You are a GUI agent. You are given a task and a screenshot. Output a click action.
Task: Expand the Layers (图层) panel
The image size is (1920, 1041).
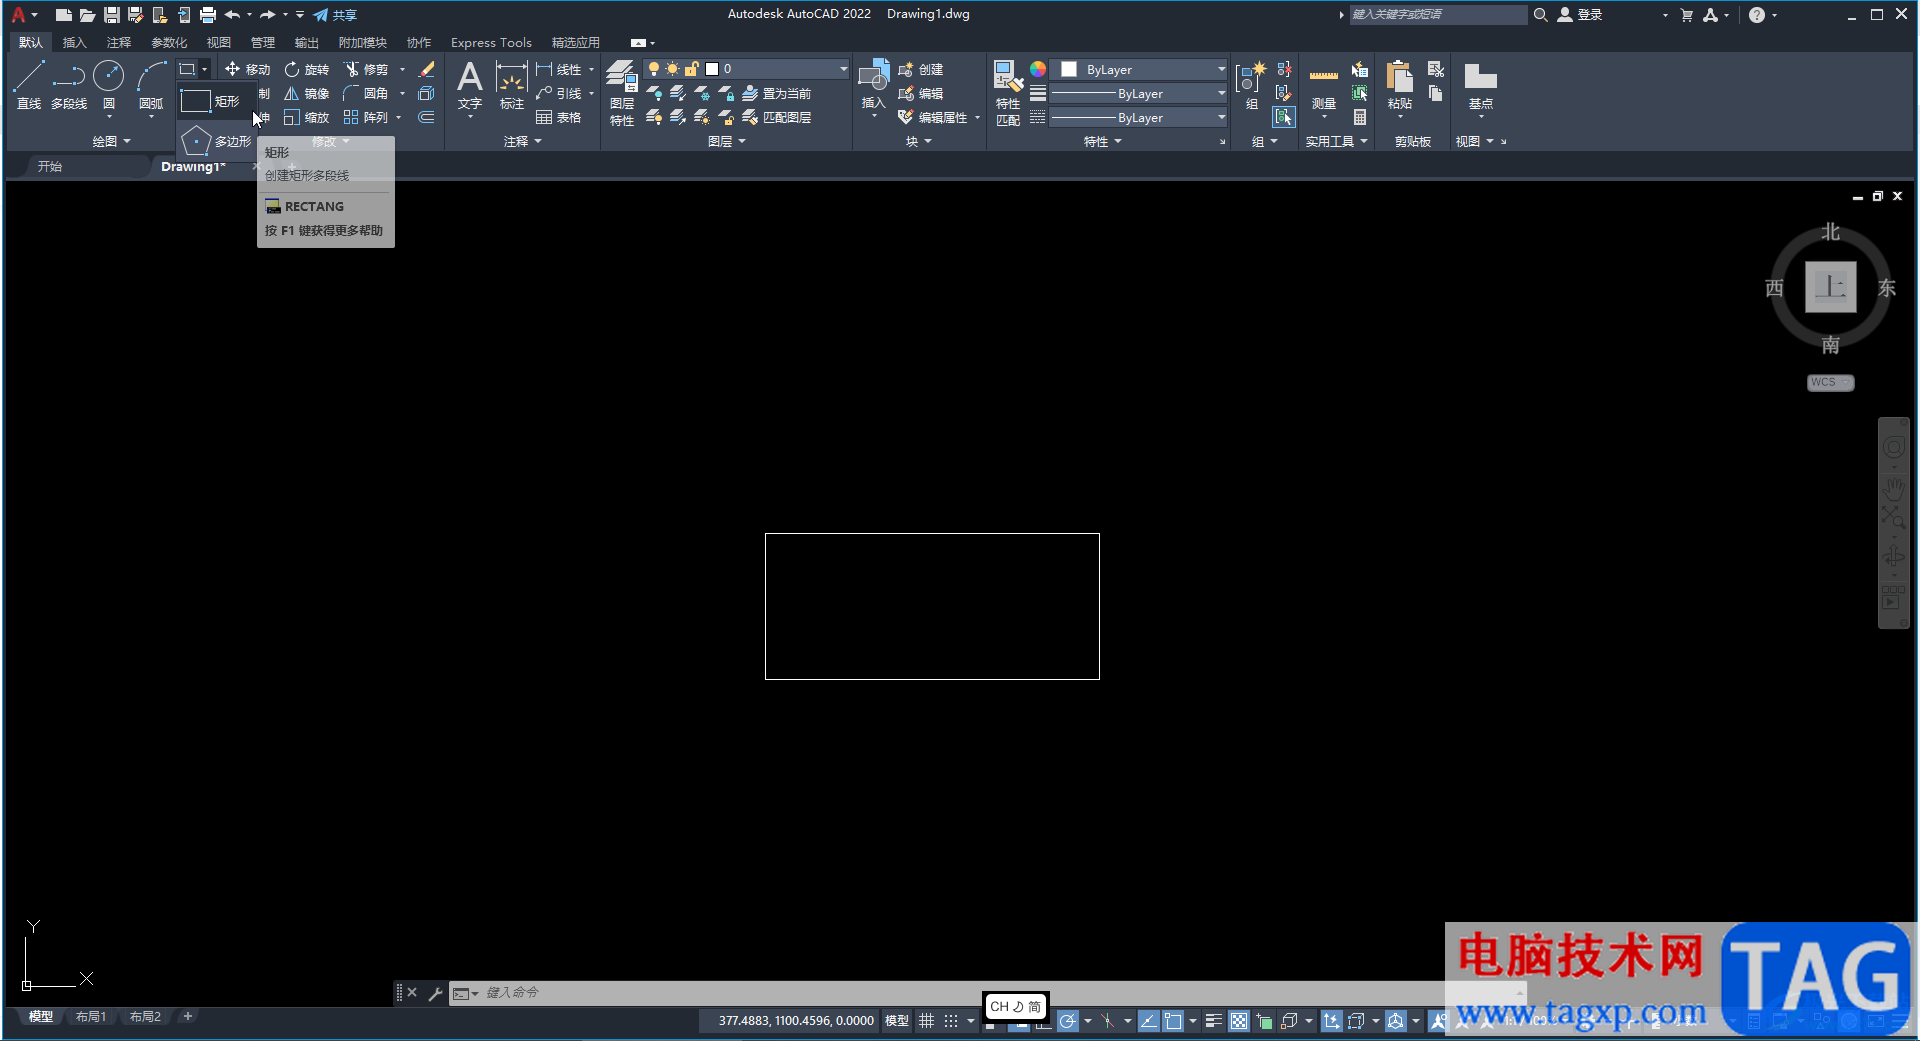[x=726, y=141]
